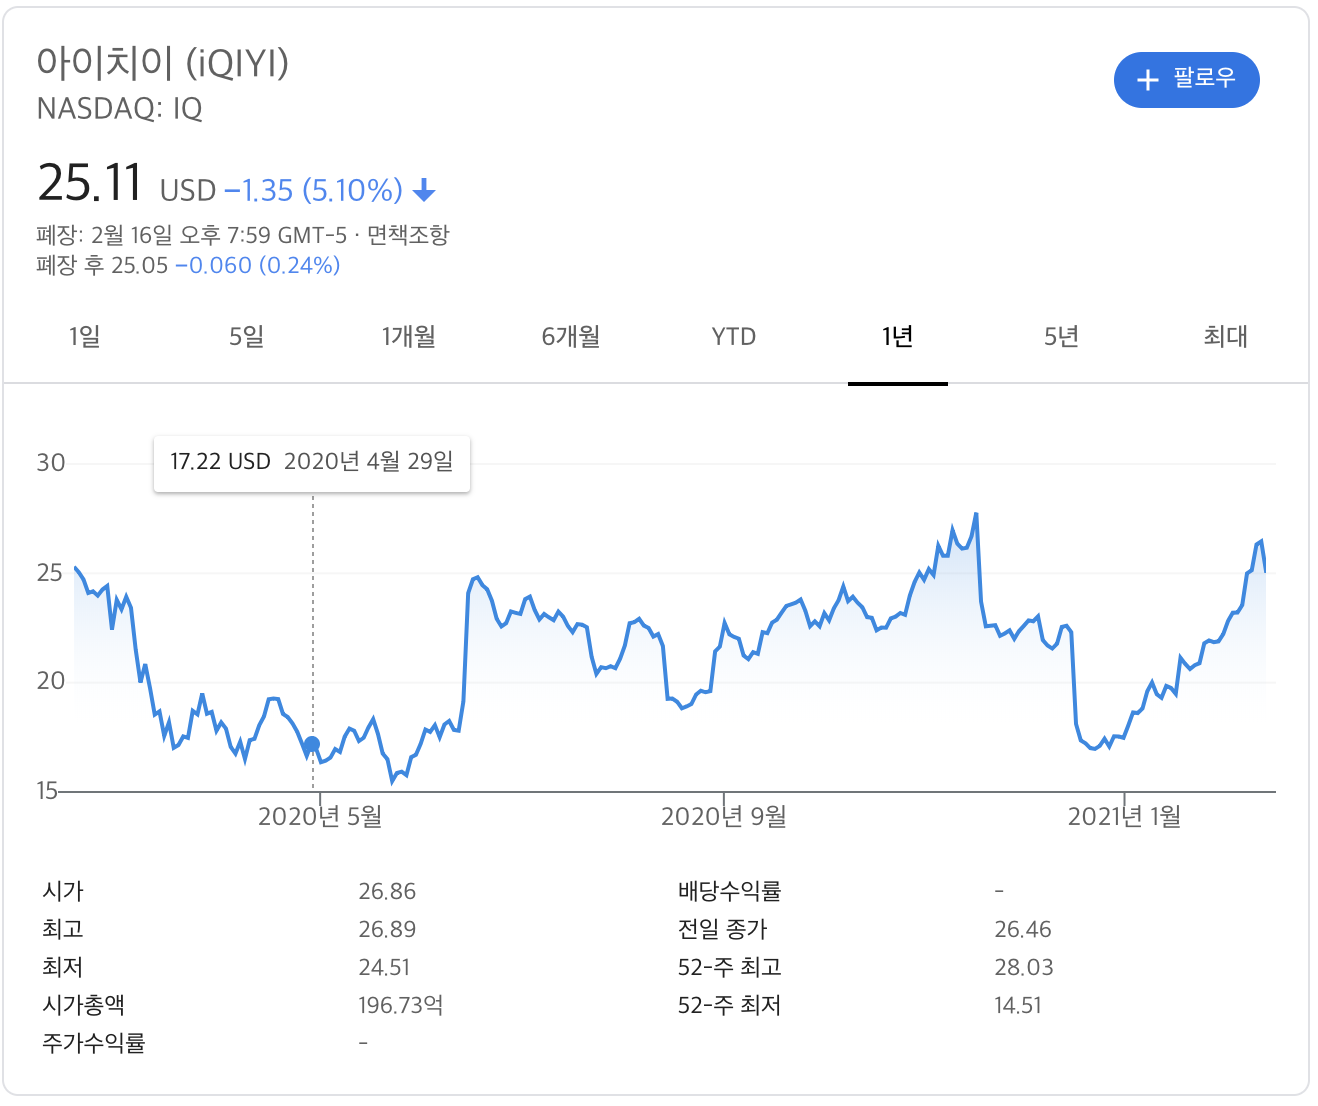1318x1106 pixels.
Task: Click the 17.22 USD tooltip box
Action: pyautogui.click(x=312, y=462)
